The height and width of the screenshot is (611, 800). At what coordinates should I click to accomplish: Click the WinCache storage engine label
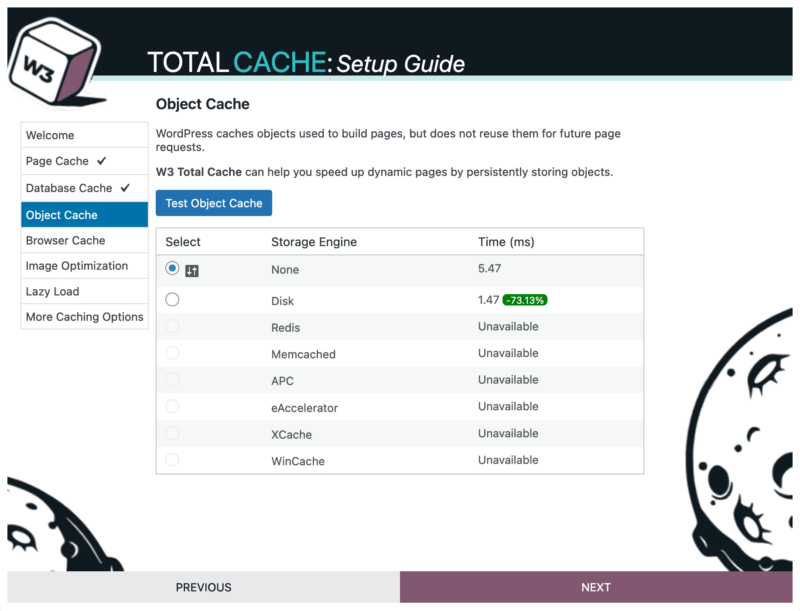tap(297, 461)
